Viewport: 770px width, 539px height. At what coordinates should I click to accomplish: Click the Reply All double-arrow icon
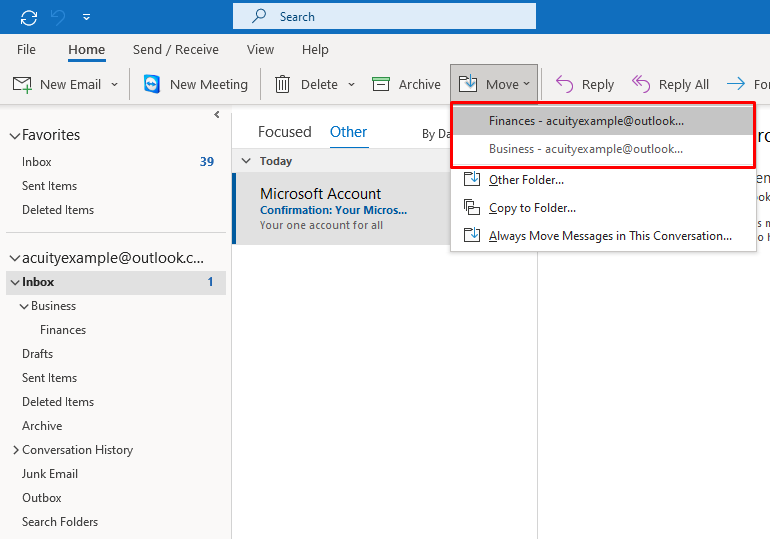[641, 84]
